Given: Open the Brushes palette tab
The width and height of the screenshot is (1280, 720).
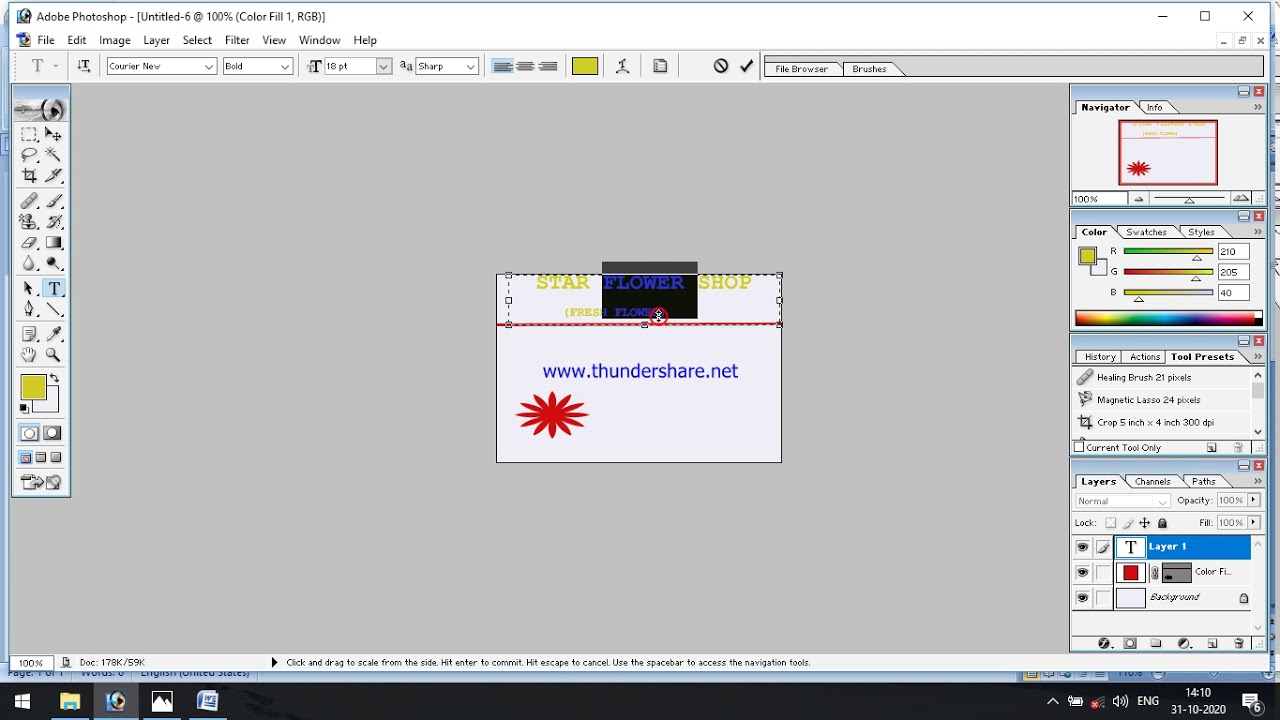Looking at the screenshot, I should click(869, 69).
